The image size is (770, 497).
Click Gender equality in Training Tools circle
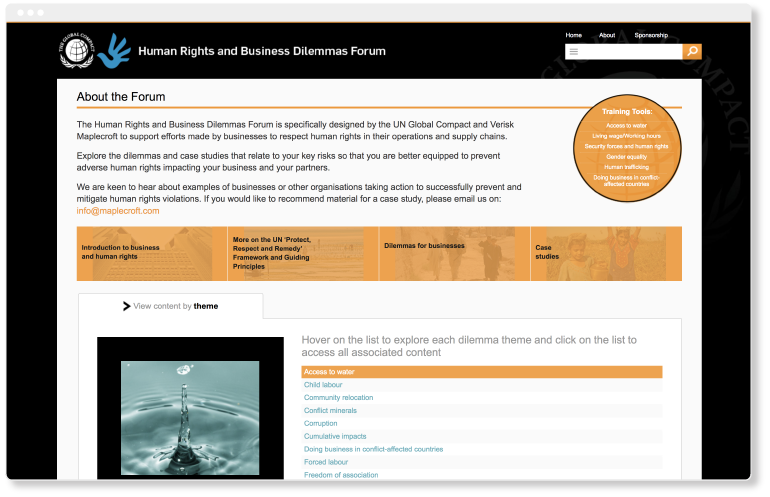[627, 157]
